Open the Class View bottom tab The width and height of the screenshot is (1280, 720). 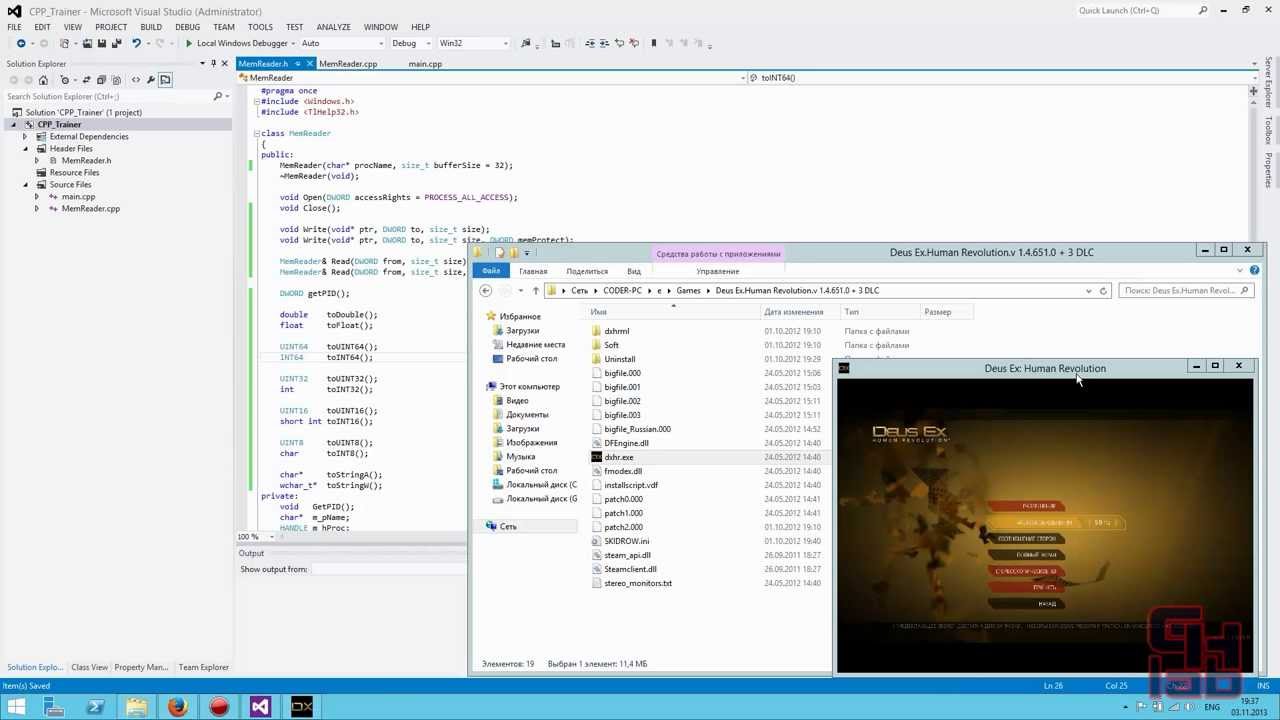pos(89,667)
